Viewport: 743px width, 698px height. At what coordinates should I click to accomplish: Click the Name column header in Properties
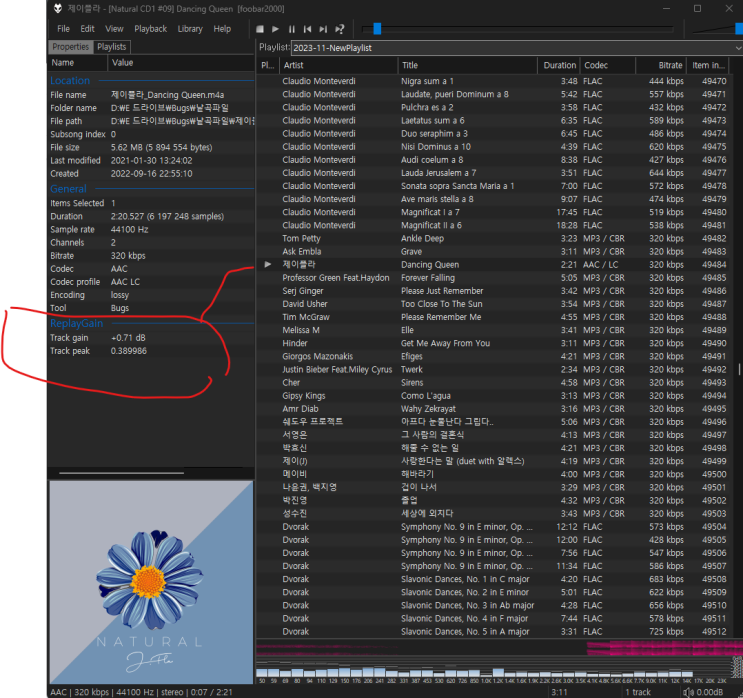[x=78, y=63]
